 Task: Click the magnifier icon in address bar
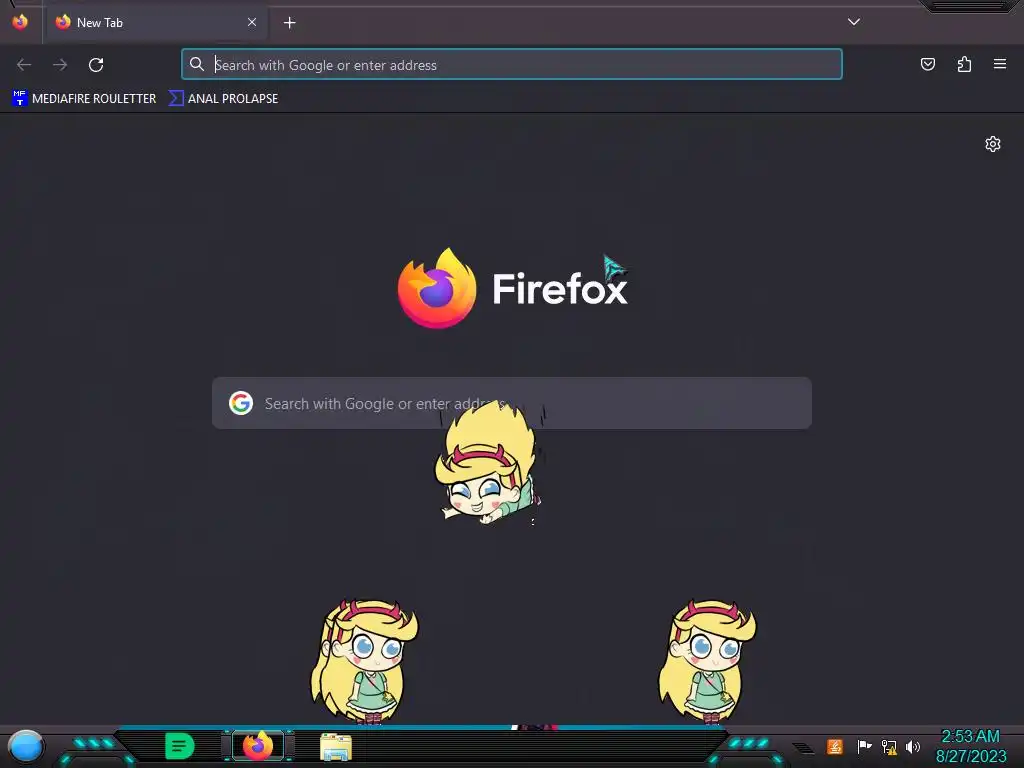[197, 64]
